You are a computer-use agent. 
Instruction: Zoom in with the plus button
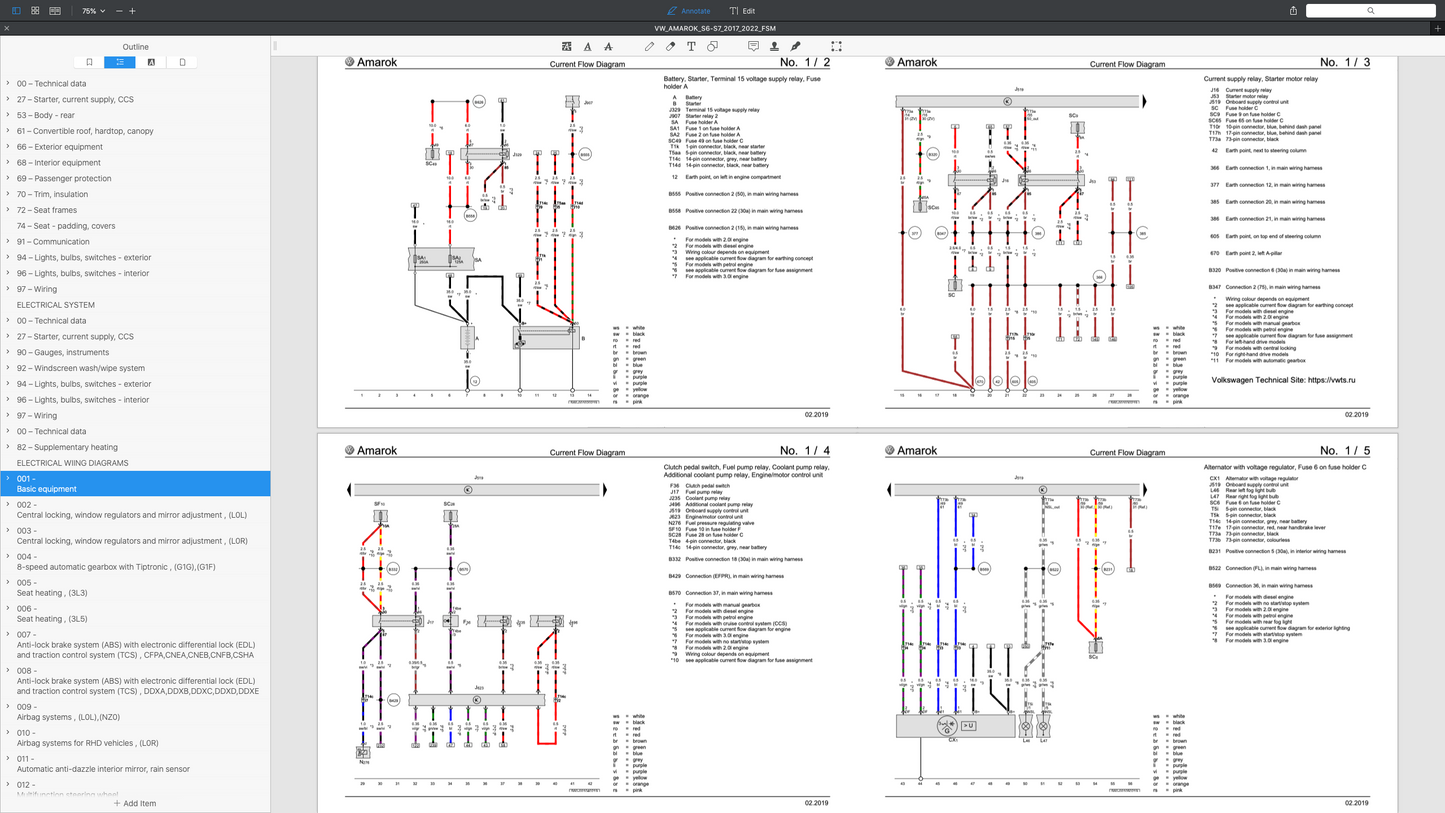[132, 11]
